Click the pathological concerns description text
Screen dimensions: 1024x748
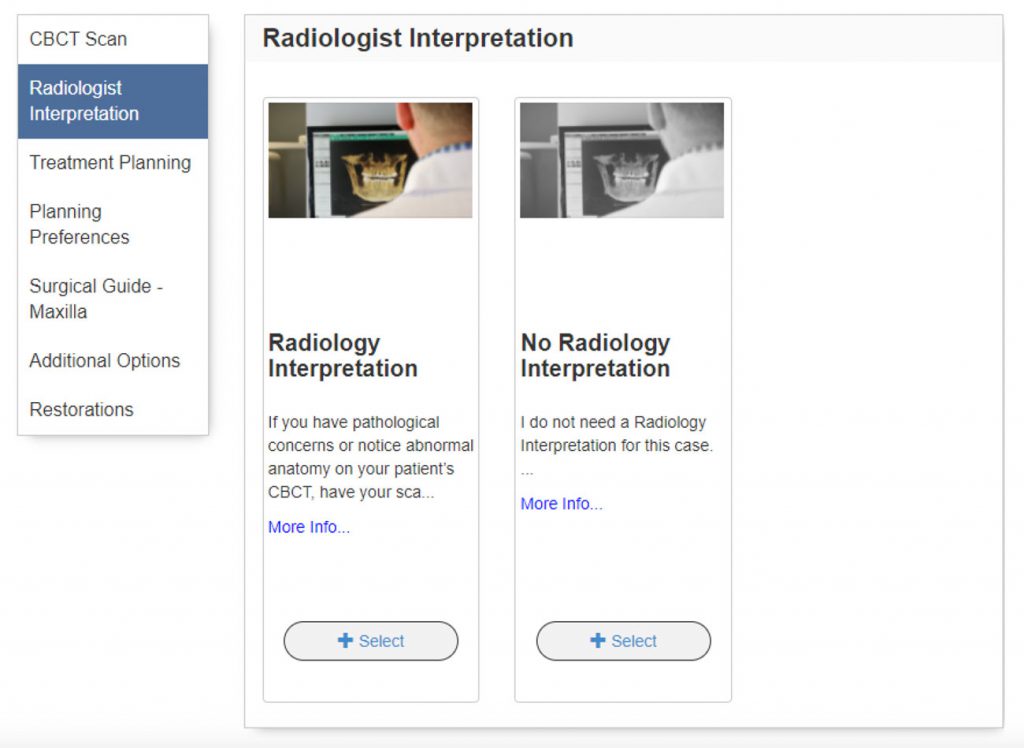[370, 457]
